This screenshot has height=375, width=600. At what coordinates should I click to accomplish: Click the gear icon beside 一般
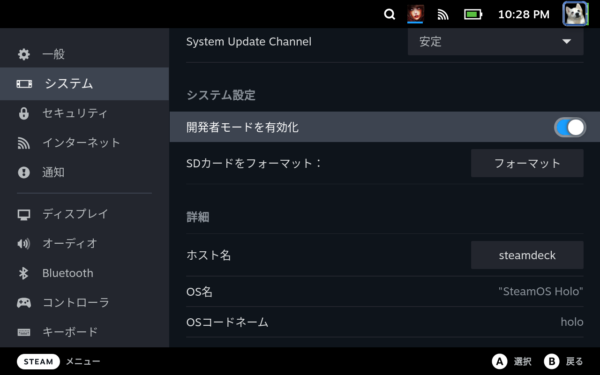24,54
